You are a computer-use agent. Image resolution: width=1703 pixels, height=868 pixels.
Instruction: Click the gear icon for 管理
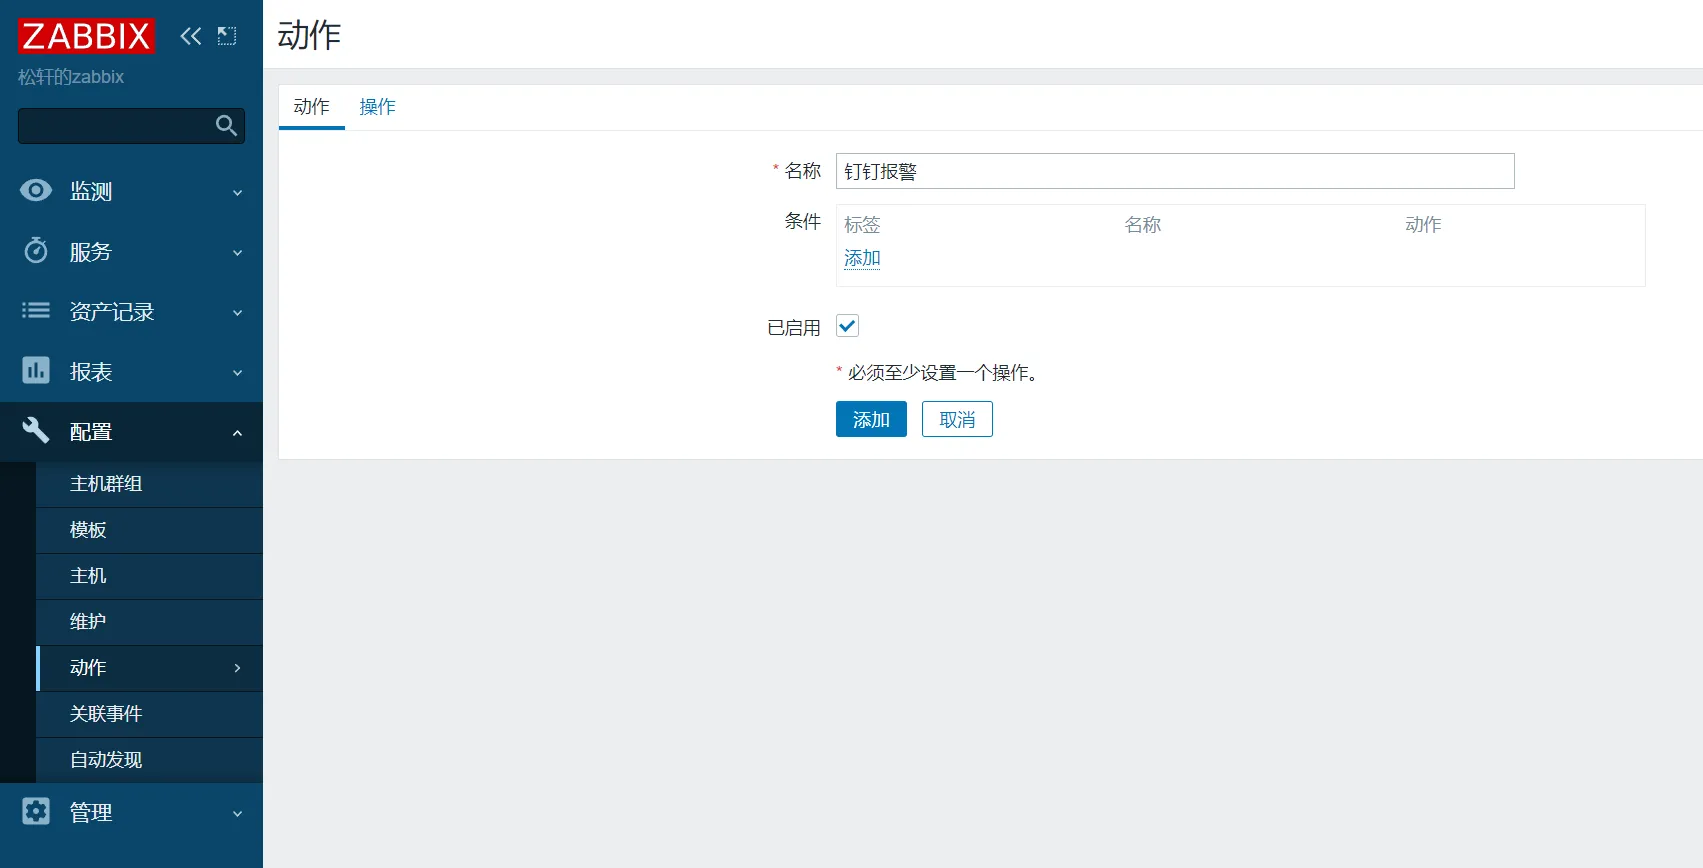36,811
